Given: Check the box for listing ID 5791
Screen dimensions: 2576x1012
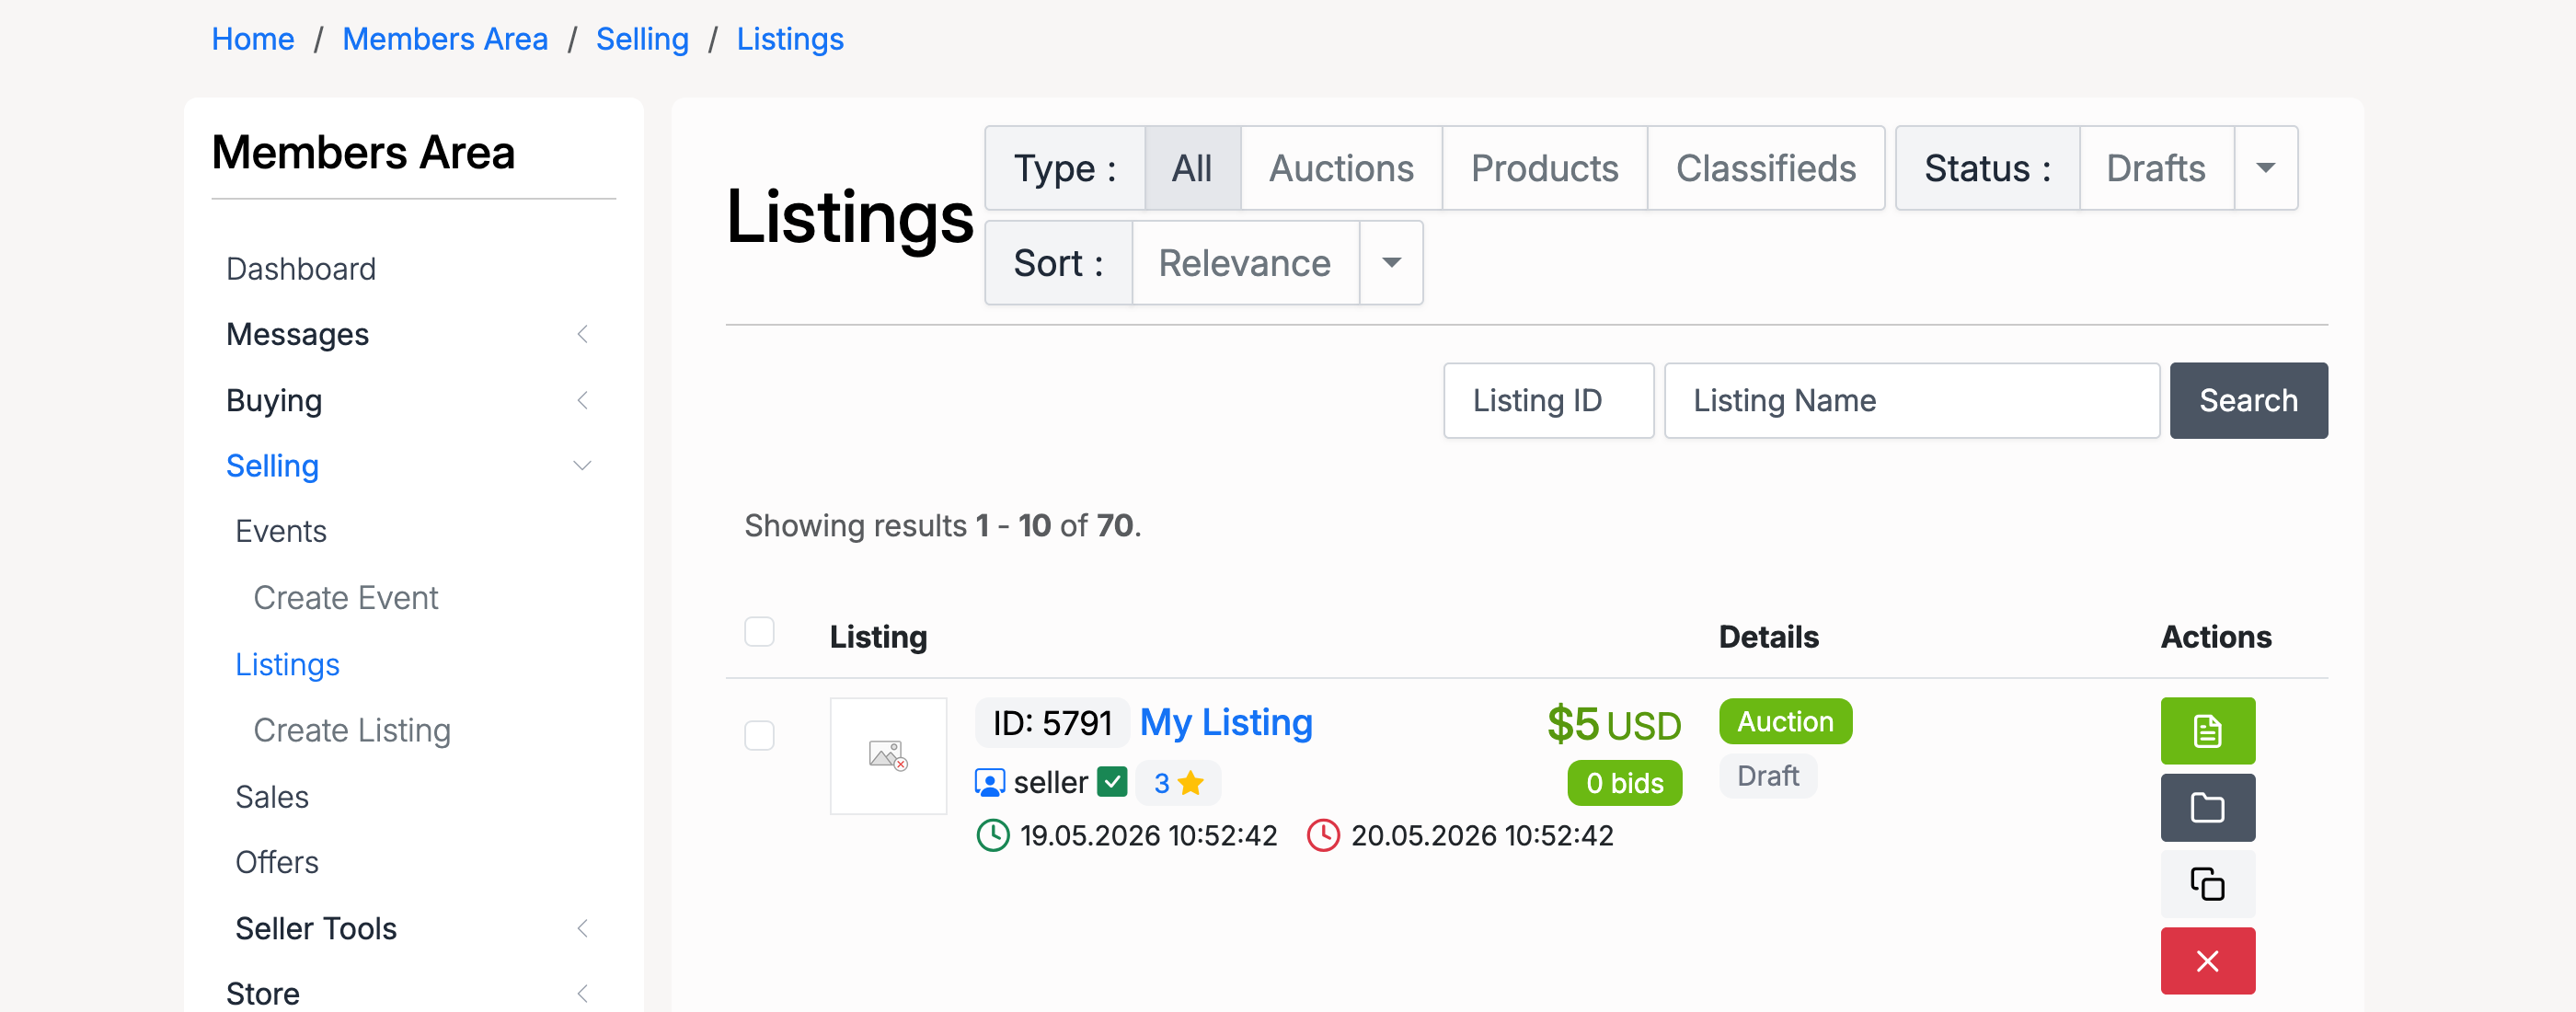Looking at the screenshot, I should click(x=759, y=735).
